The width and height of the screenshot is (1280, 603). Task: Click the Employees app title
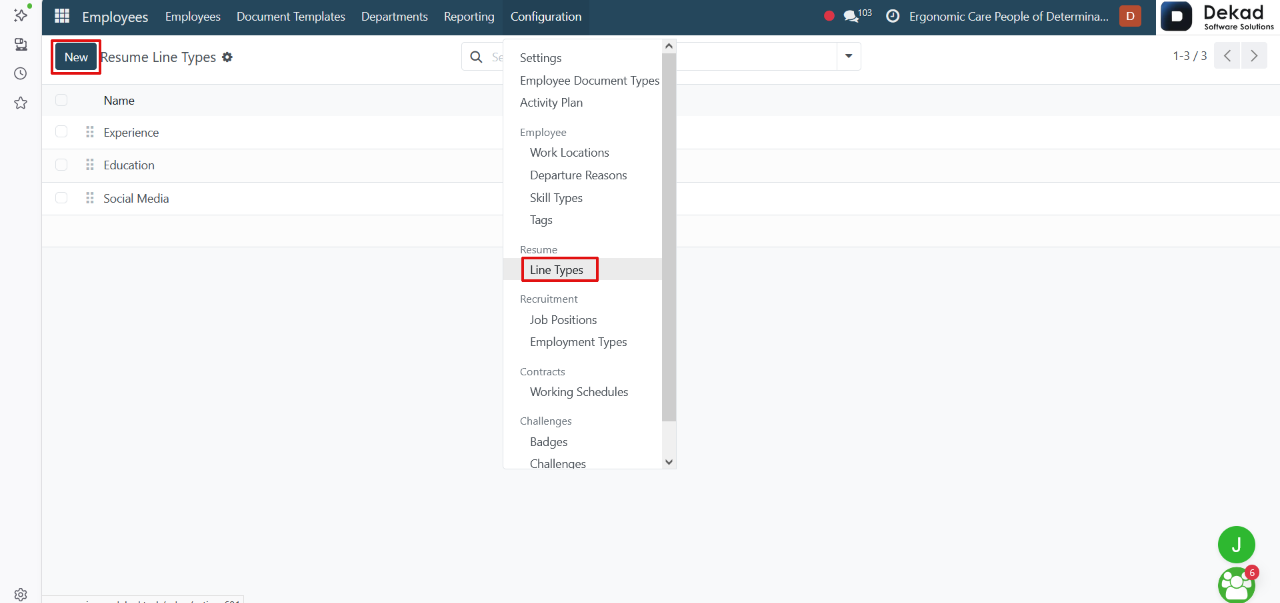[115, 17]
